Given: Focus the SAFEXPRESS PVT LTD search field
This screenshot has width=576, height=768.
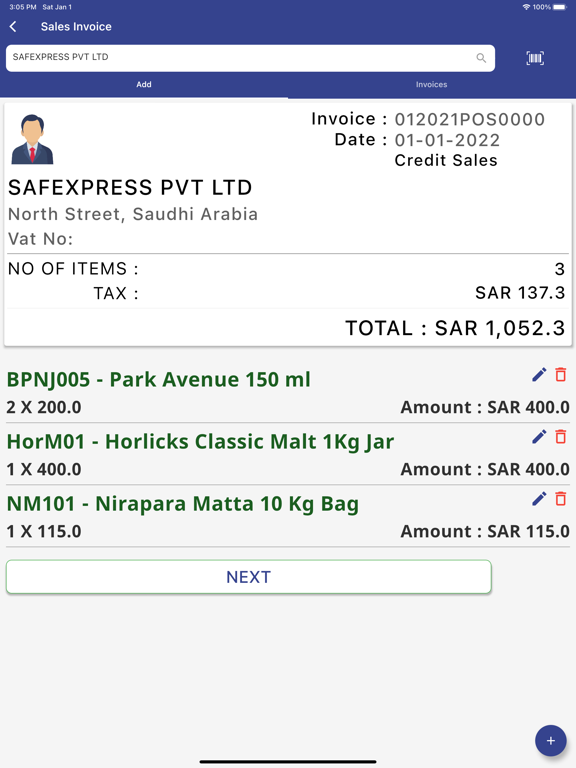Looking at the screenshot, I should [x=250, y=58].
